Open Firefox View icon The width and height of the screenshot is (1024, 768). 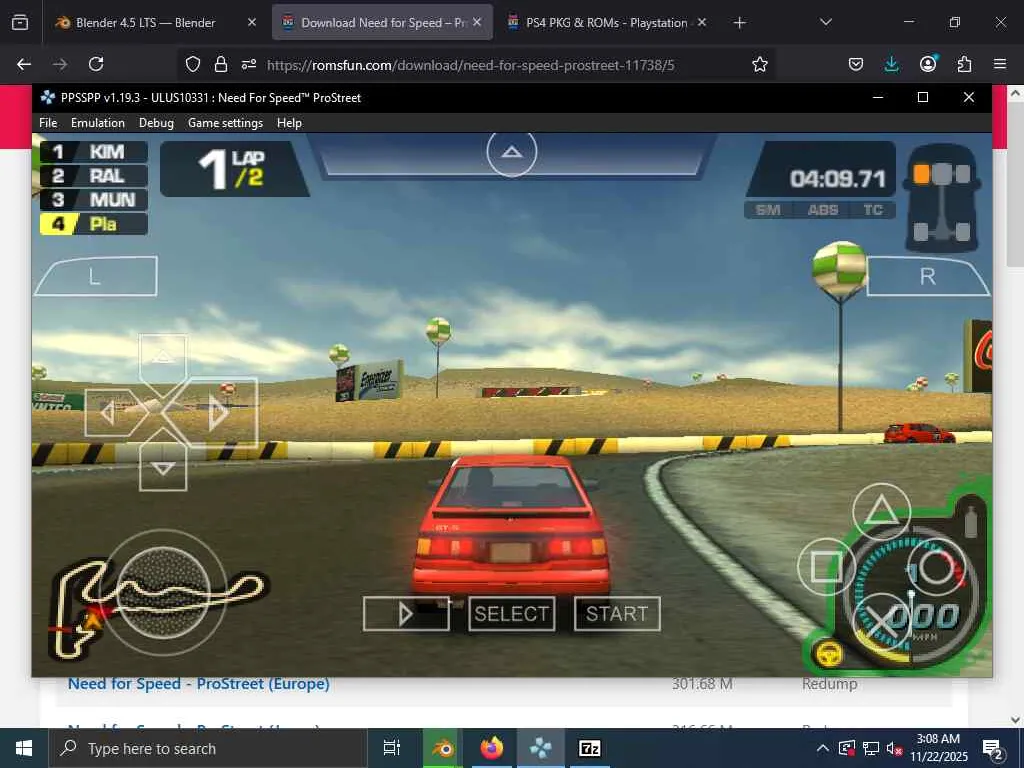click(20, 22)
